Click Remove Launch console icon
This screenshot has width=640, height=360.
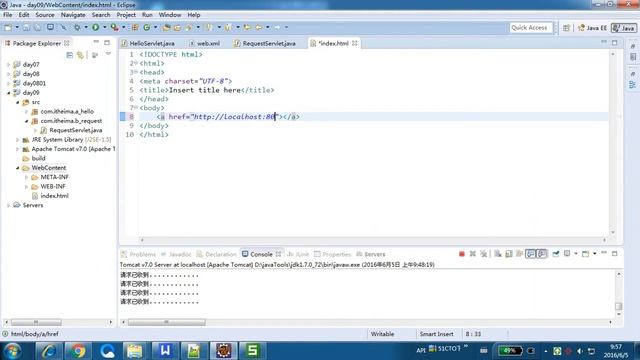click(473, 254)
